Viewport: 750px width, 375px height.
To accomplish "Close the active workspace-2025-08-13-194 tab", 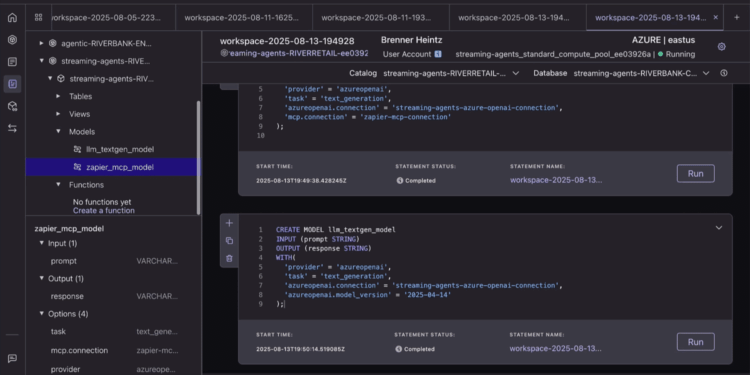I will pos(716,17).
